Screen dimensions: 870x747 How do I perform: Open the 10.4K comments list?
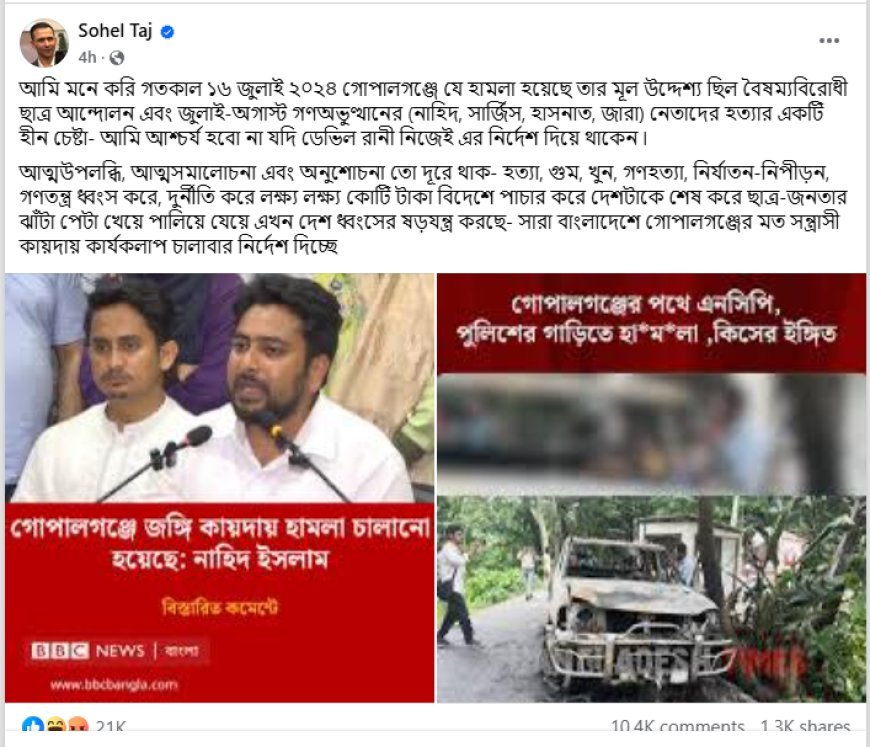(677, 725)
